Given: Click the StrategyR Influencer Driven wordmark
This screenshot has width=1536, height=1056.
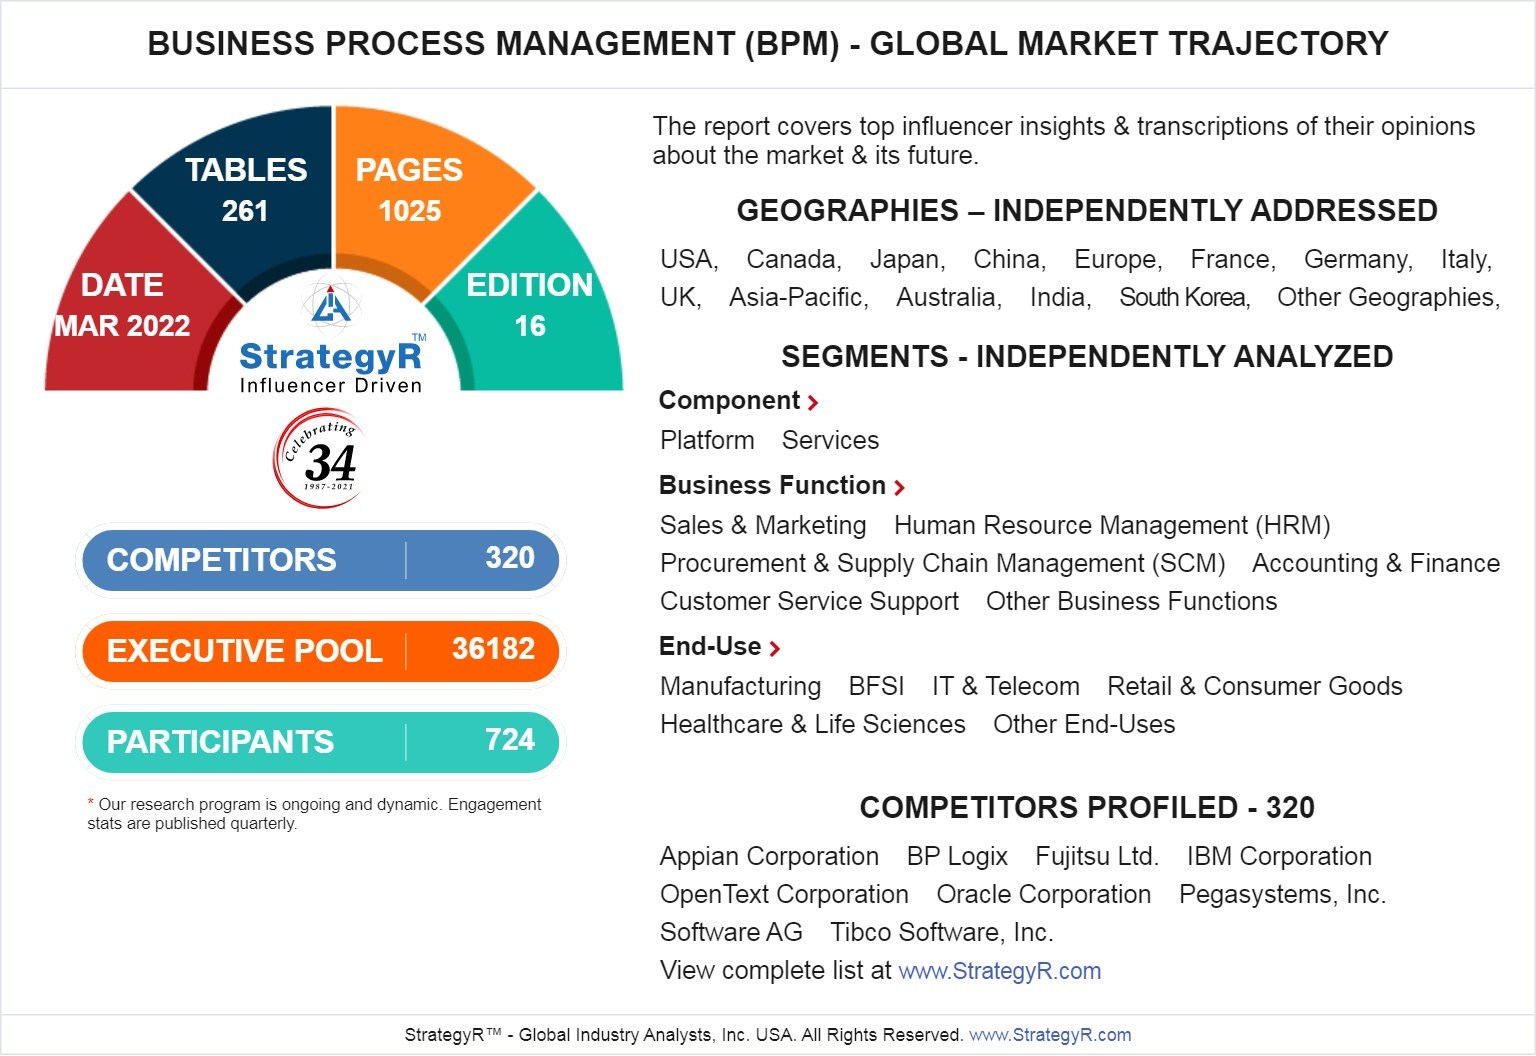Looking at the screenshot, I should pyautogui.click(x=331, y=367).
